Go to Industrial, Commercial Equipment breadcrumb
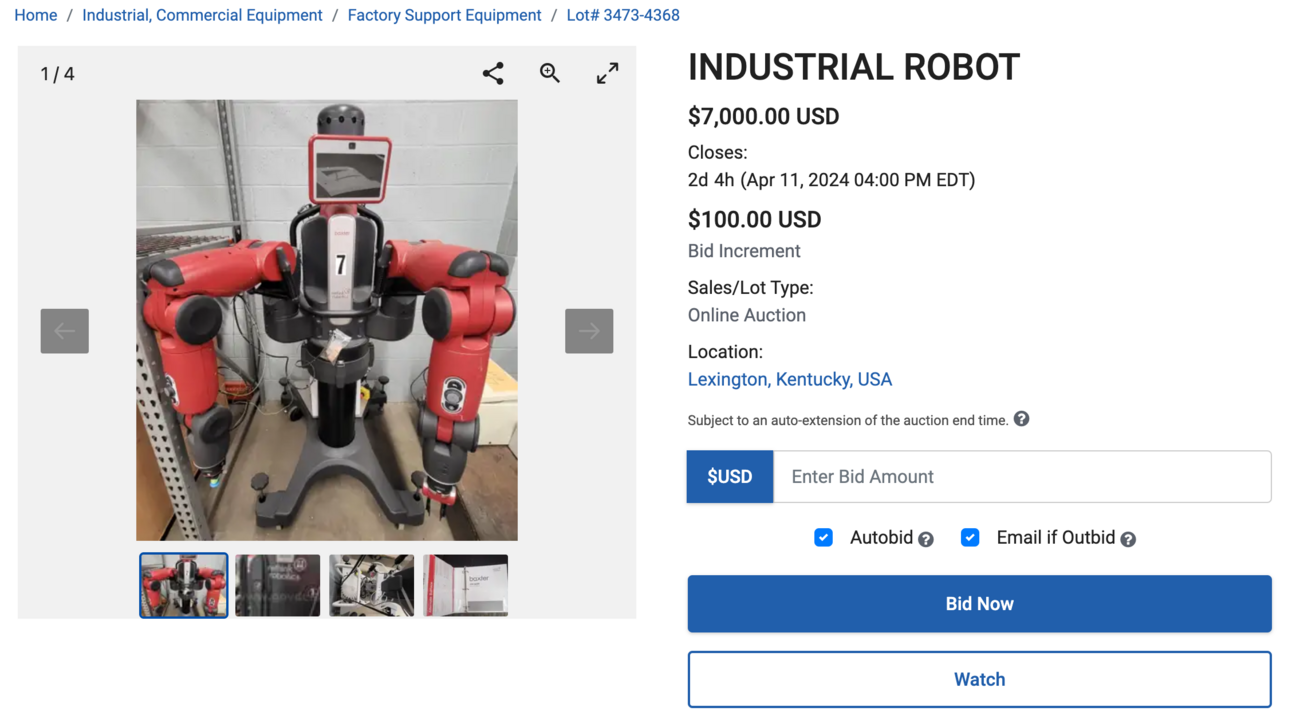1292x723 pixels. coord(202,15)
